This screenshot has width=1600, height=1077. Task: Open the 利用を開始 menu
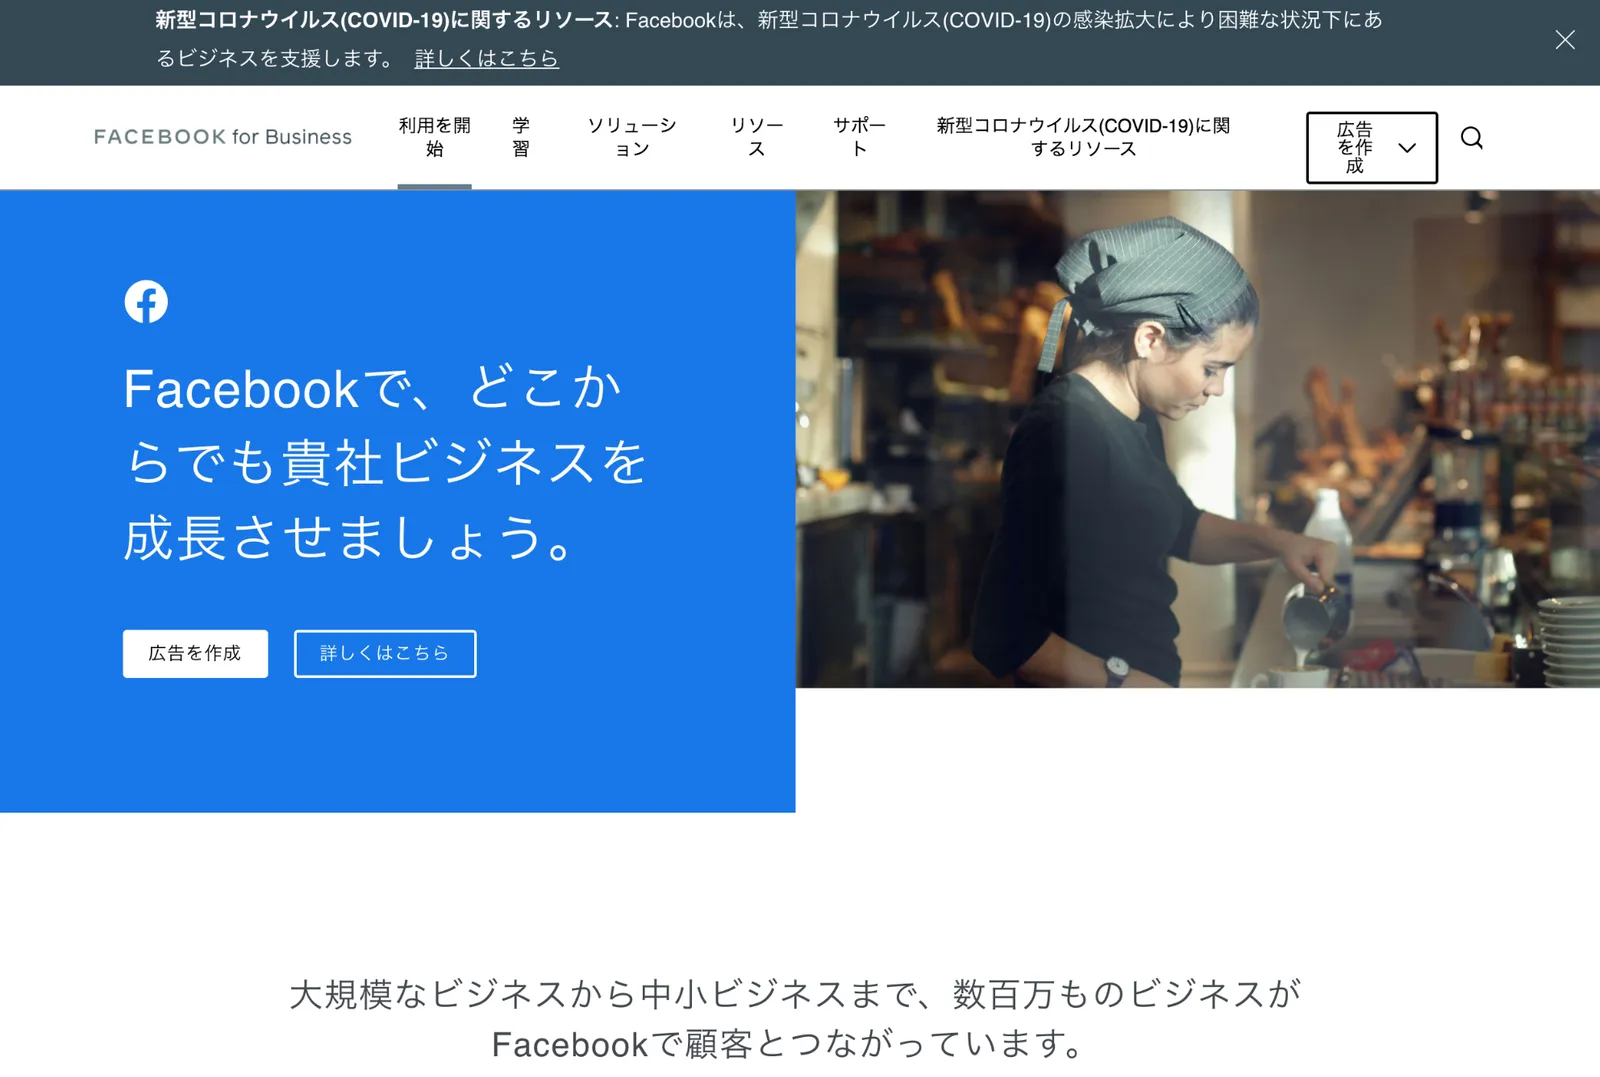434,137
